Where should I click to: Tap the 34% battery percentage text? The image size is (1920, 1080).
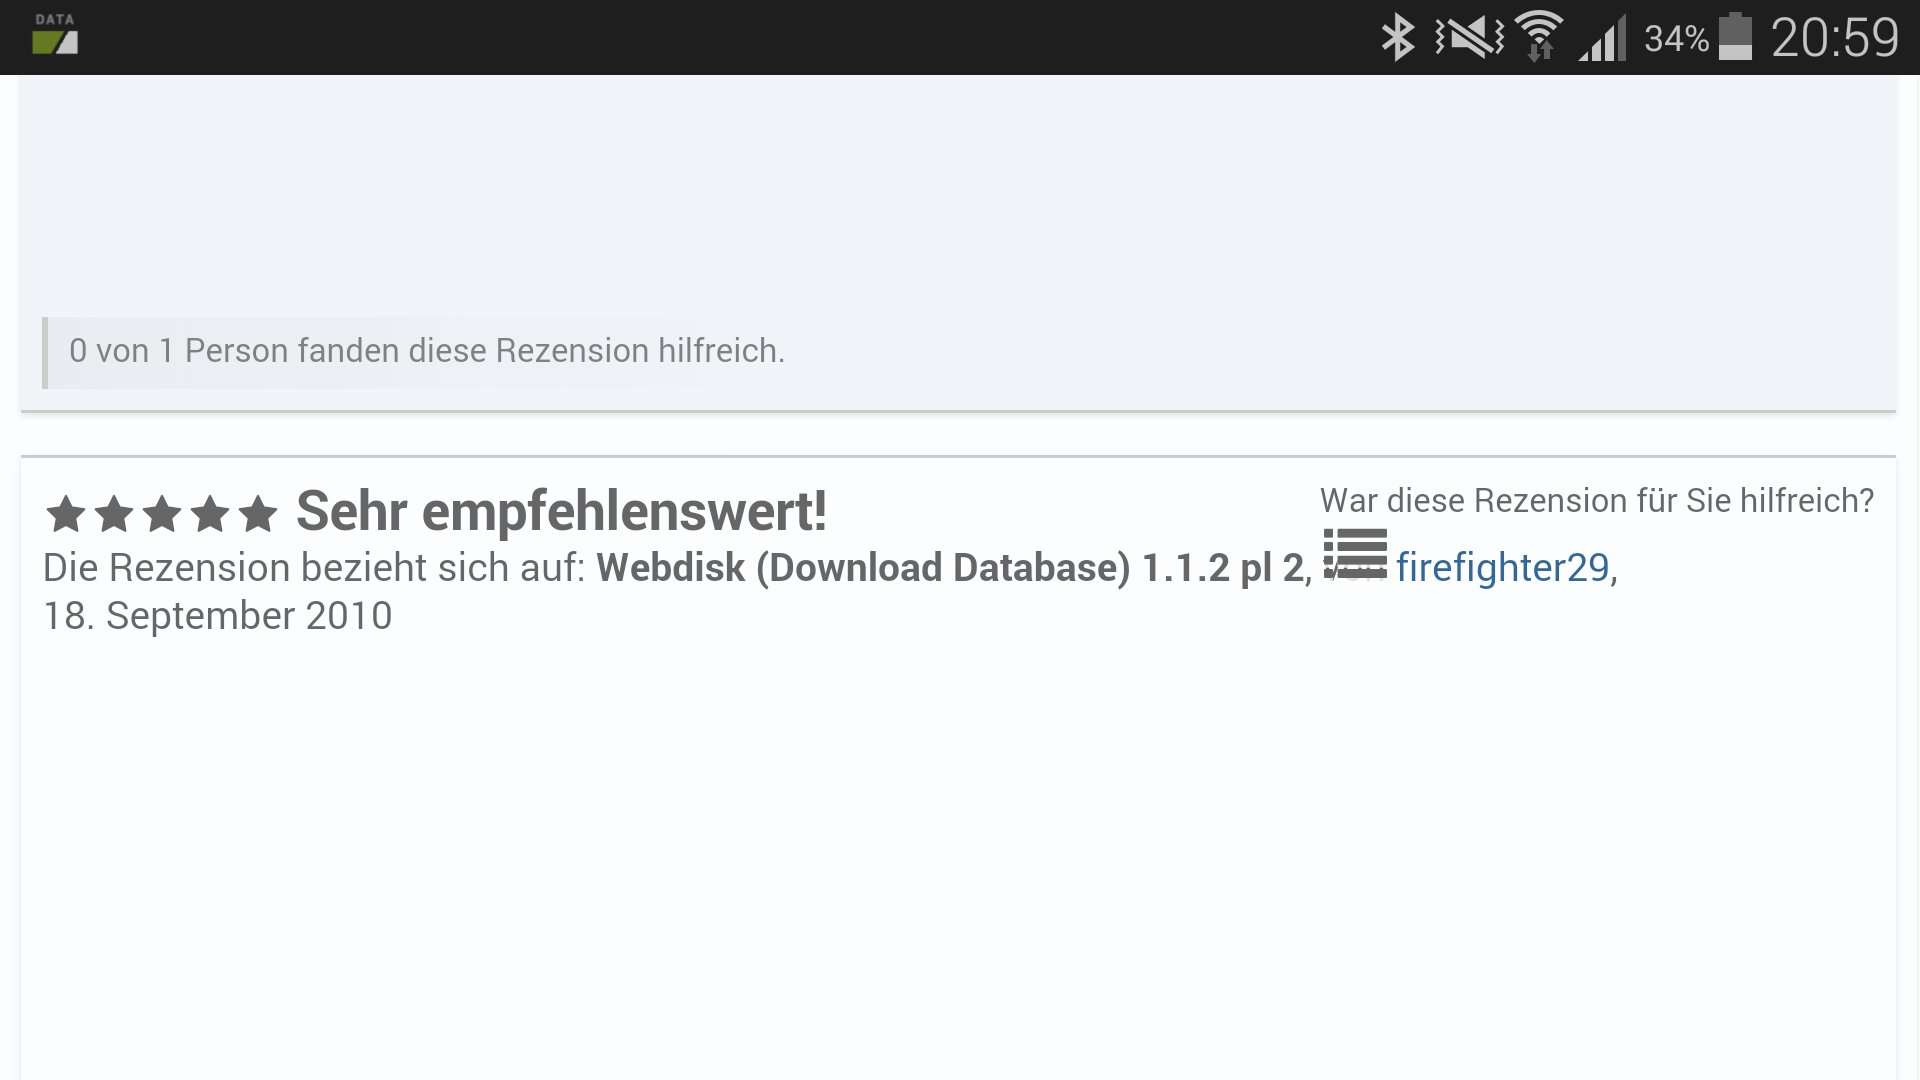pos(1676,39)
